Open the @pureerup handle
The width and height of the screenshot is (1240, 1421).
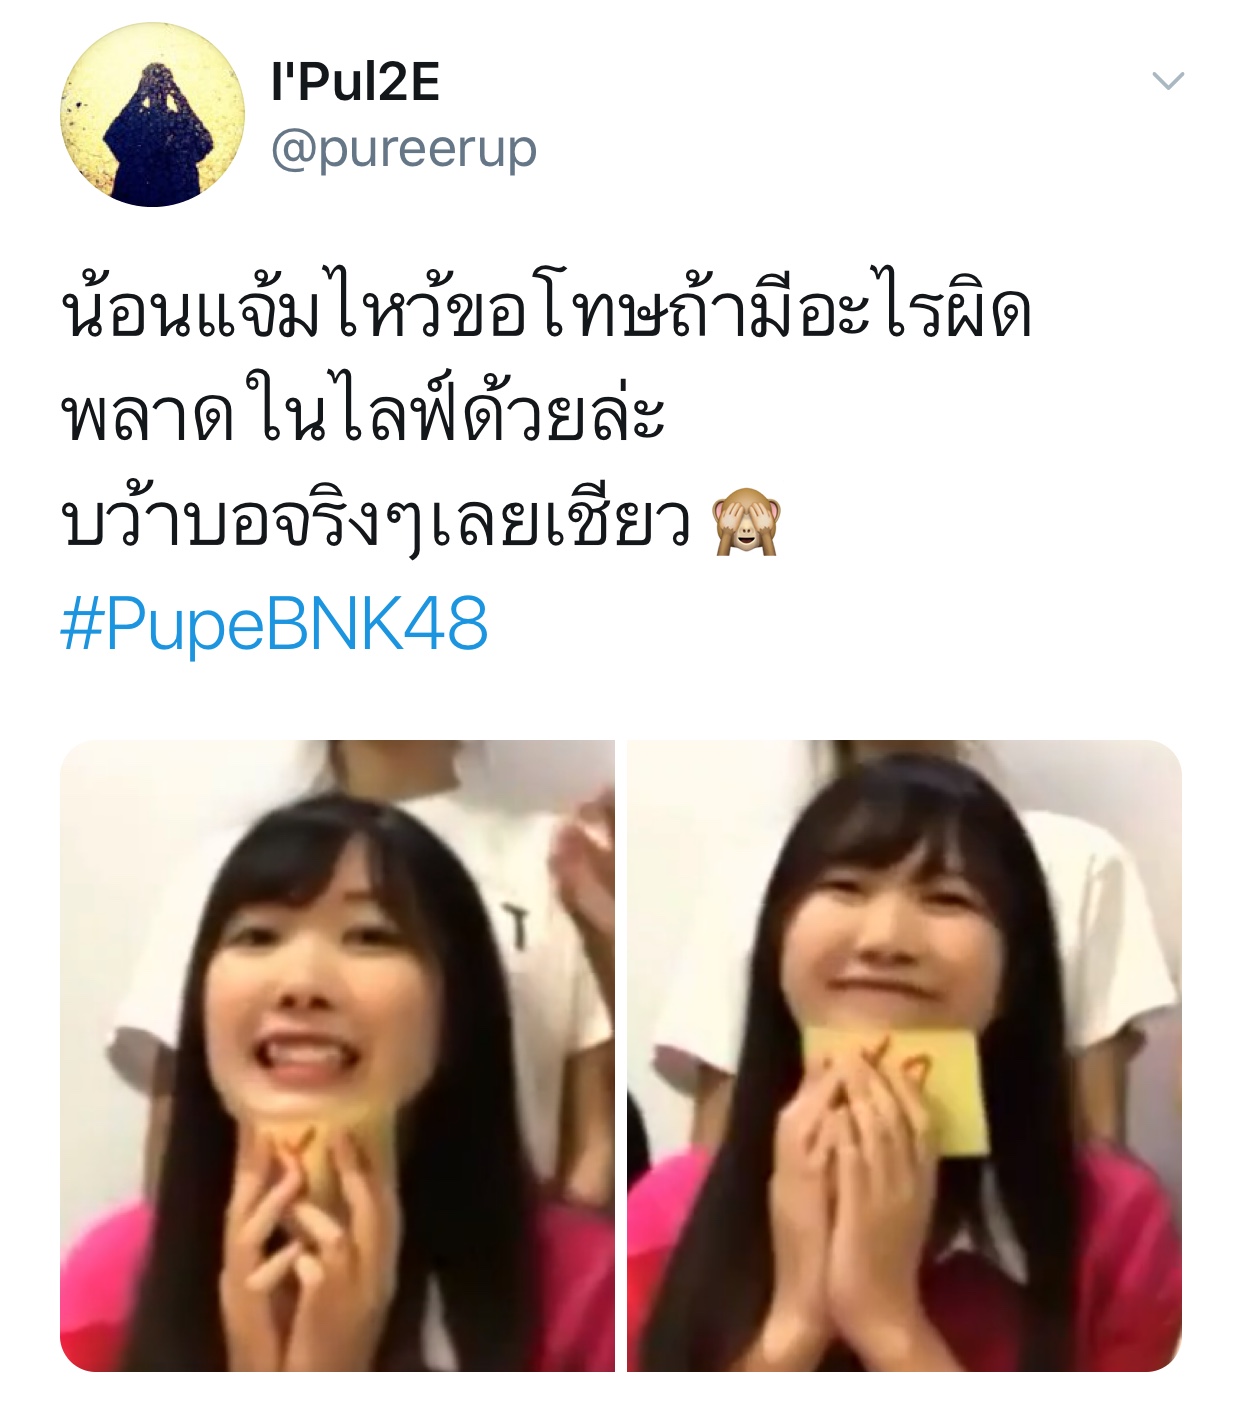tap(404, 150)
